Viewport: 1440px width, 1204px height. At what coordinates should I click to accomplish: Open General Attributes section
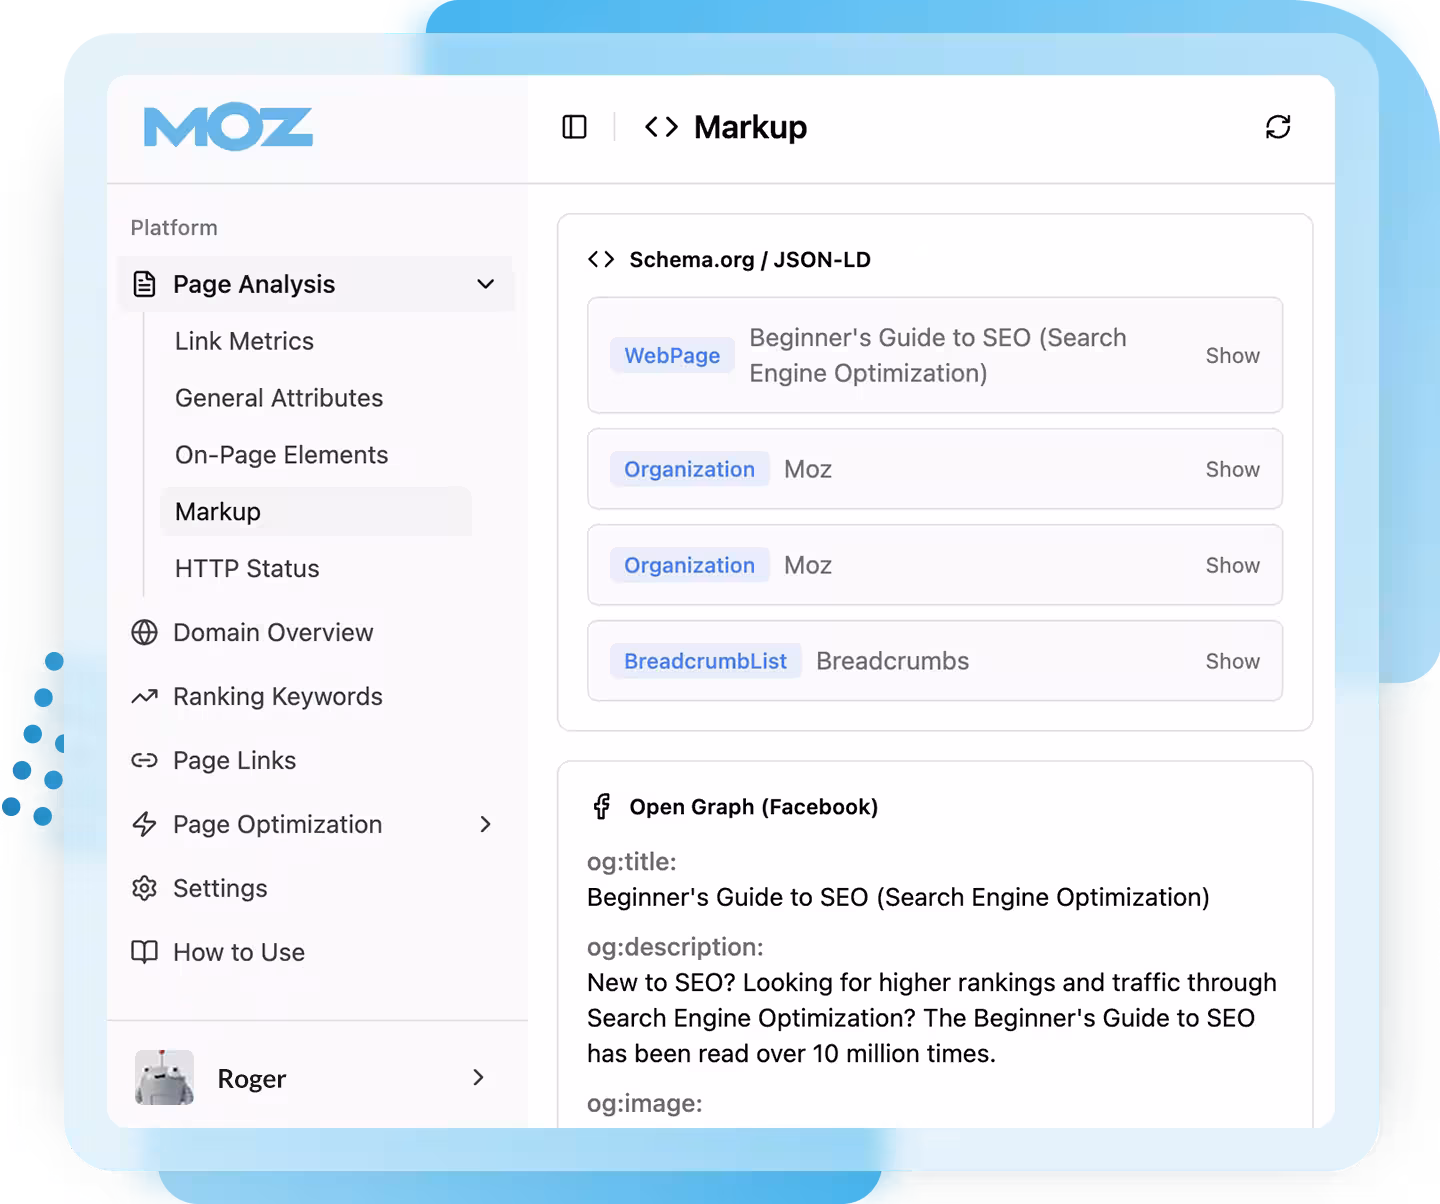pos(279,398)
